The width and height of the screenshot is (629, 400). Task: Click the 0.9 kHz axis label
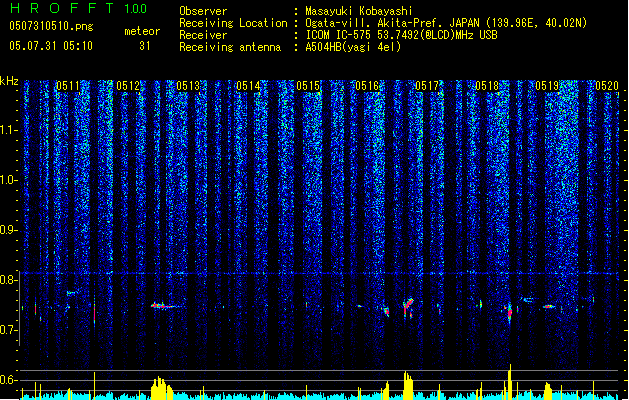pos(9,230)
